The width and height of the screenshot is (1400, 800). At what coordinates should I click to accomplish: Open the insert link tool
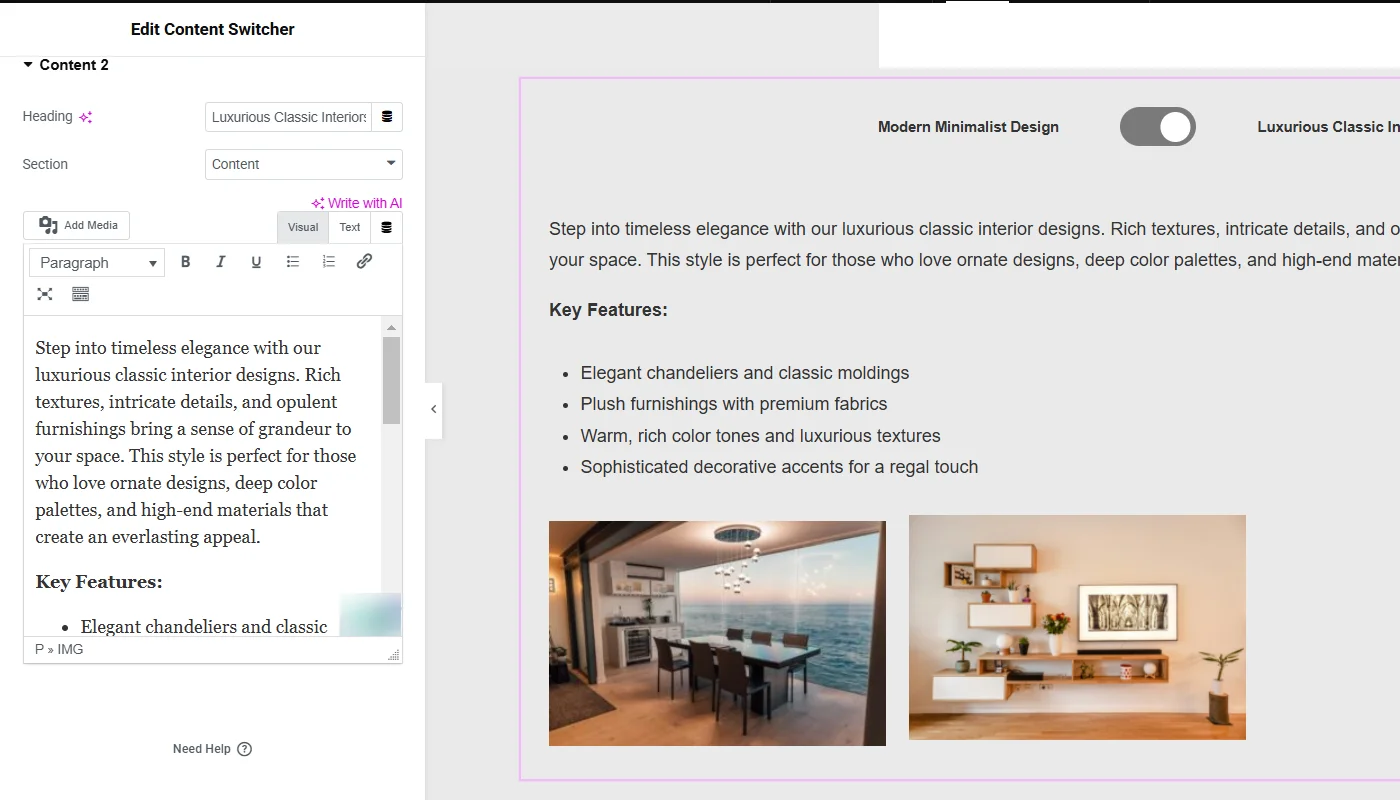[x=364, y=262]
